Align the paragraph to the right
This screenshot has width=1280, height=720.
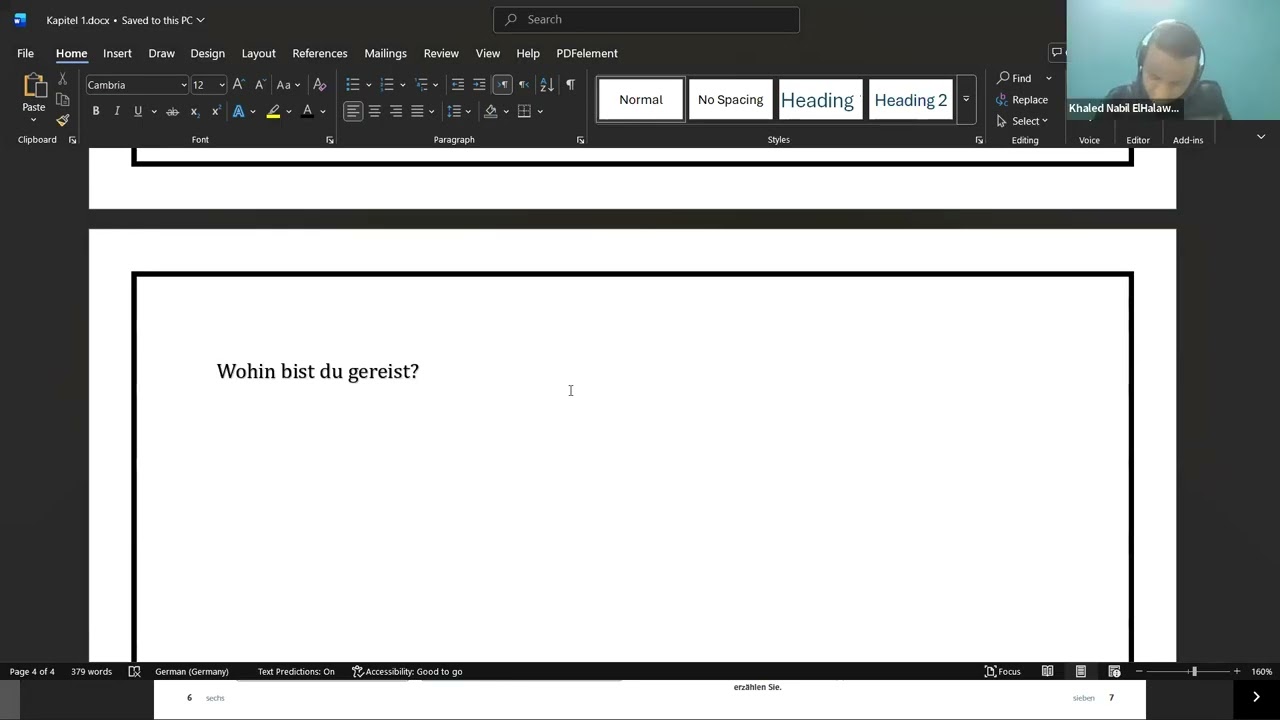point(396,111)
